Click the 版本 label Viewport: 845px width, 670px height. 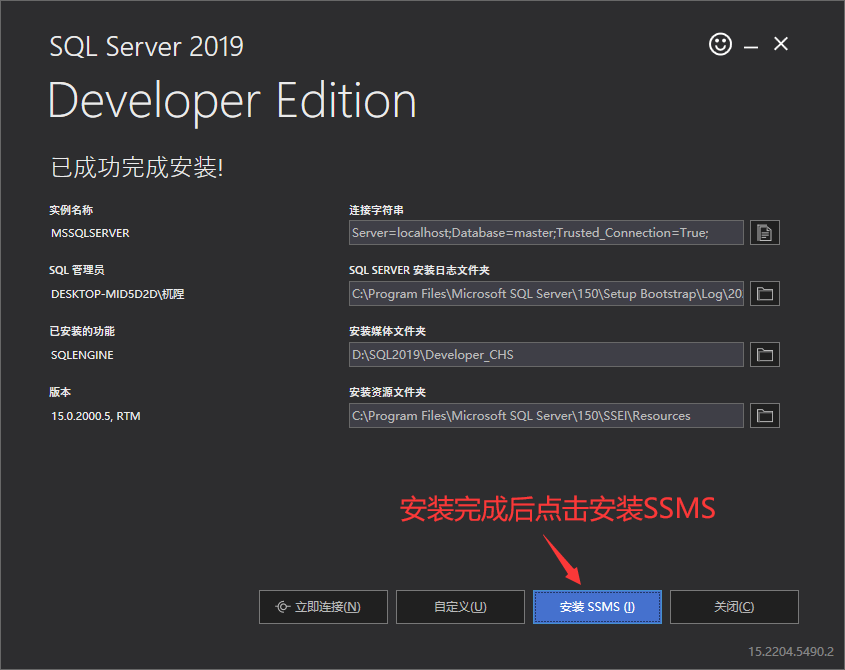pos(60,392)
